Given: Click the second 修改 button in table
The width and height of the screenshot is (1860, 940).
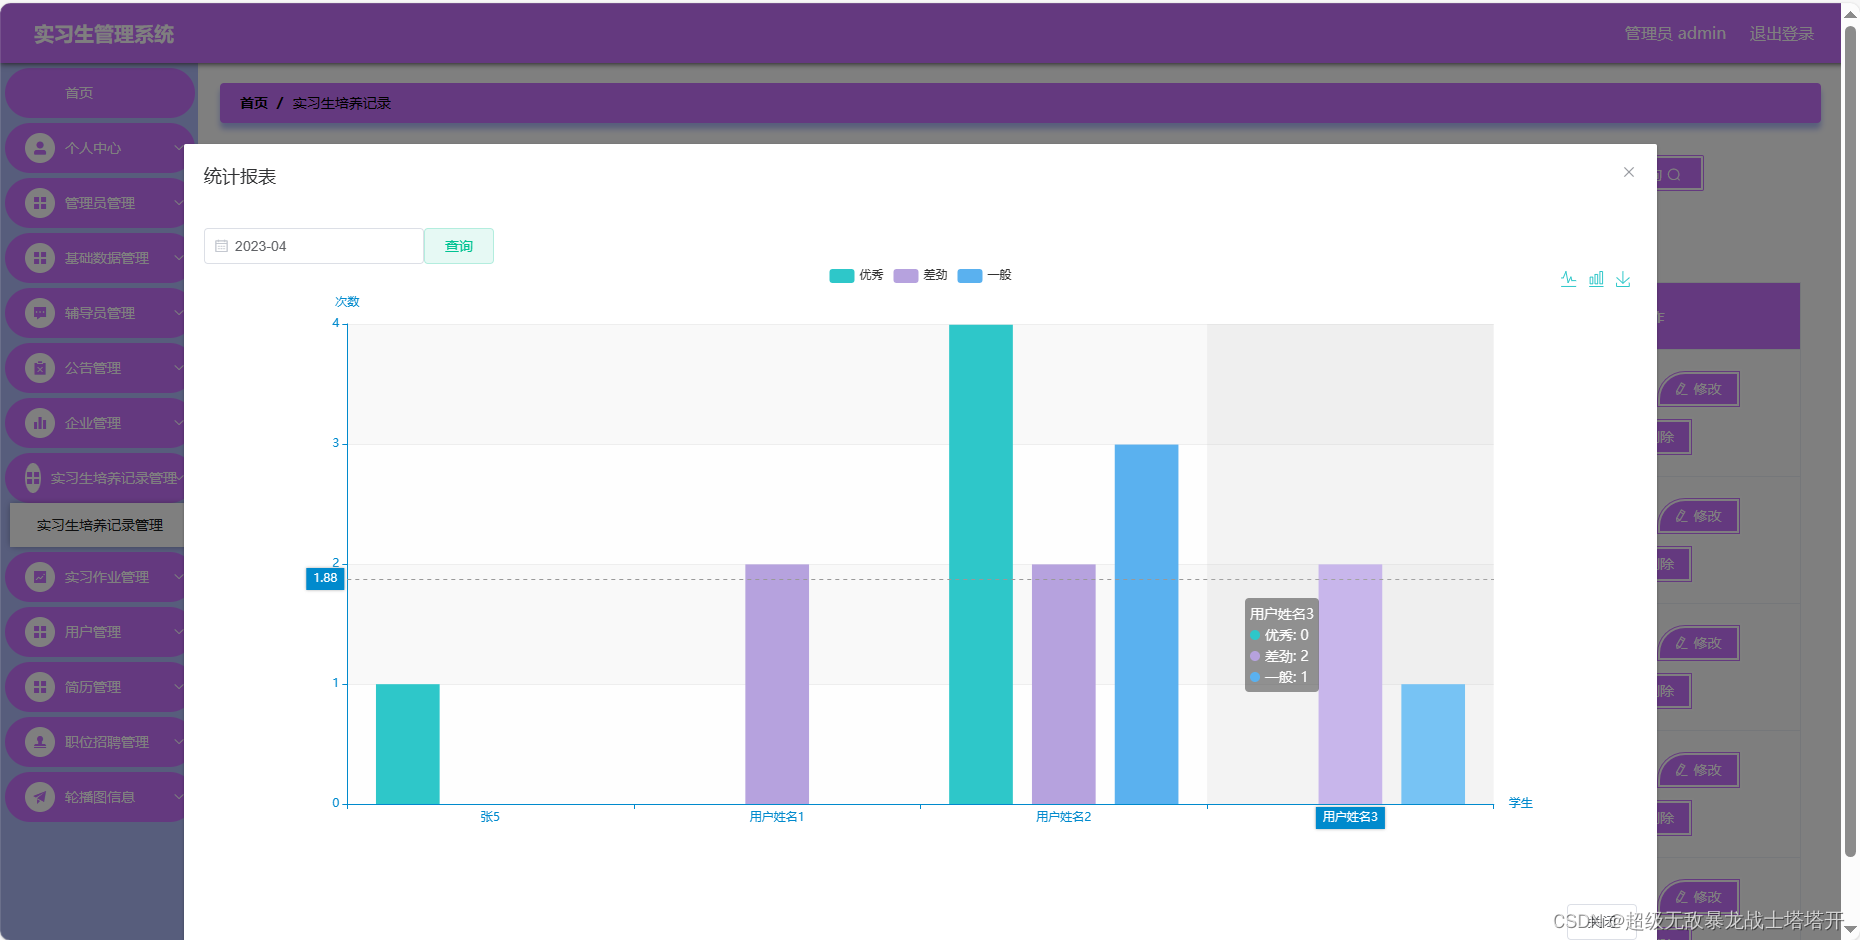Looking at the screenshot, I should [1699, 516].
